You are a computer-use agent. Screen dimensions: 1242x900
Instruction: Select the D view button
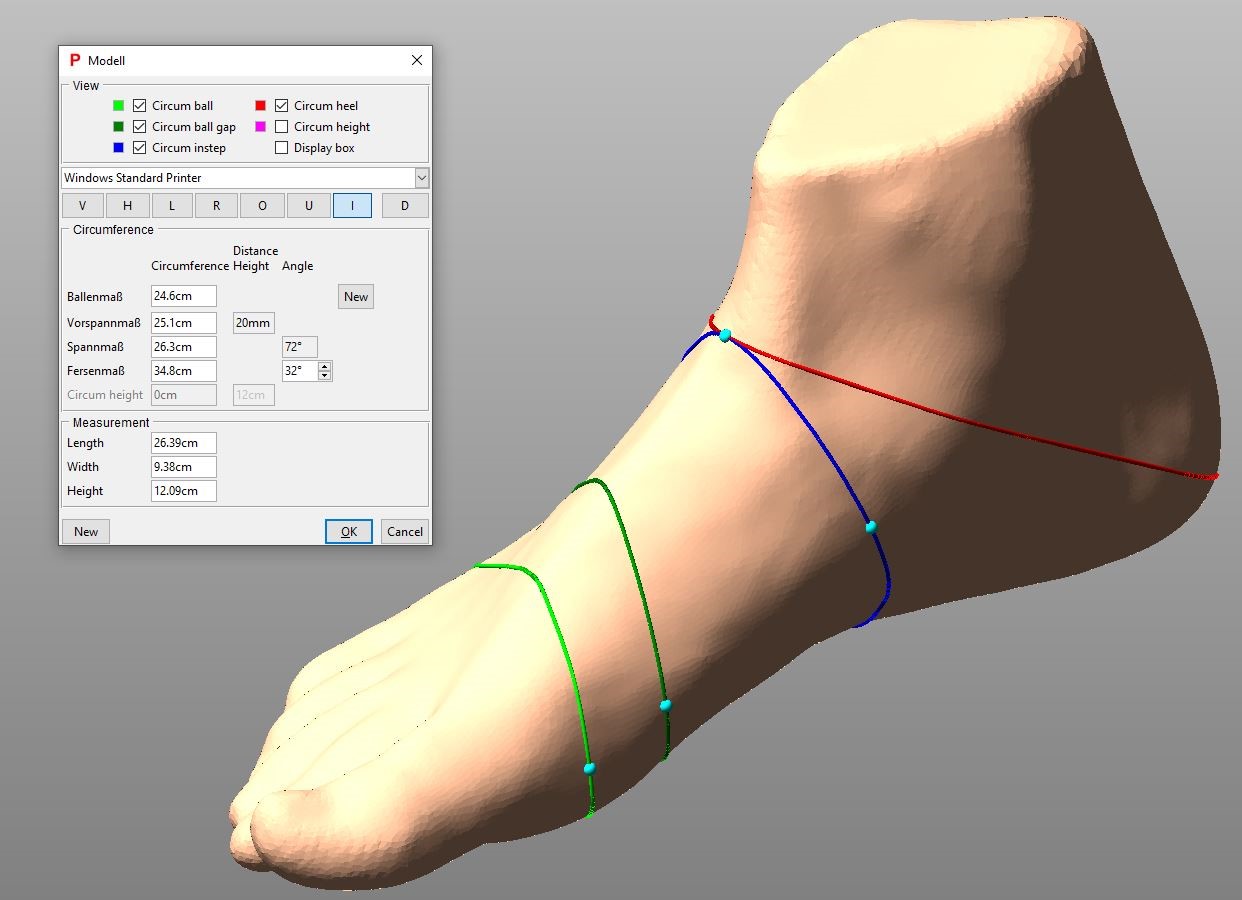[x=405, y=205]
